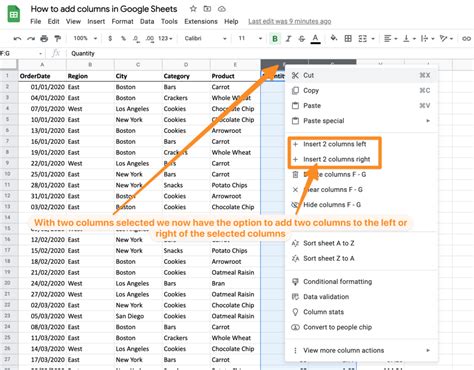Select the Paint format roller icon

coord(58,39)
